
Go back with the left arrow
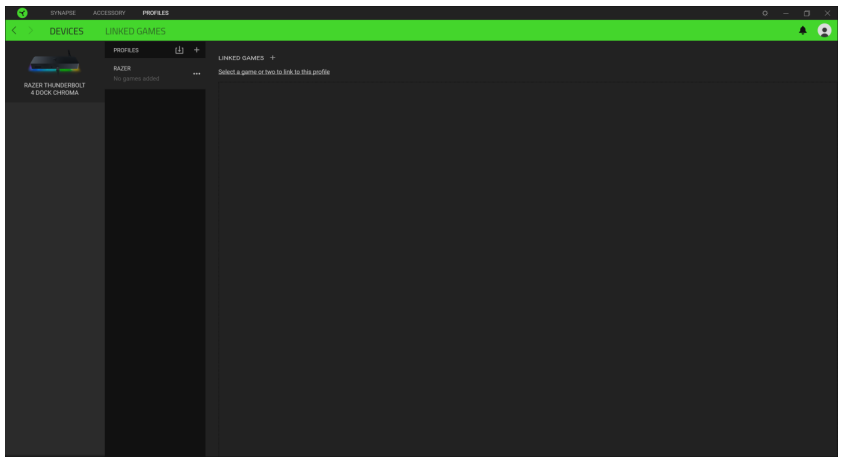(x=13, y=31)
